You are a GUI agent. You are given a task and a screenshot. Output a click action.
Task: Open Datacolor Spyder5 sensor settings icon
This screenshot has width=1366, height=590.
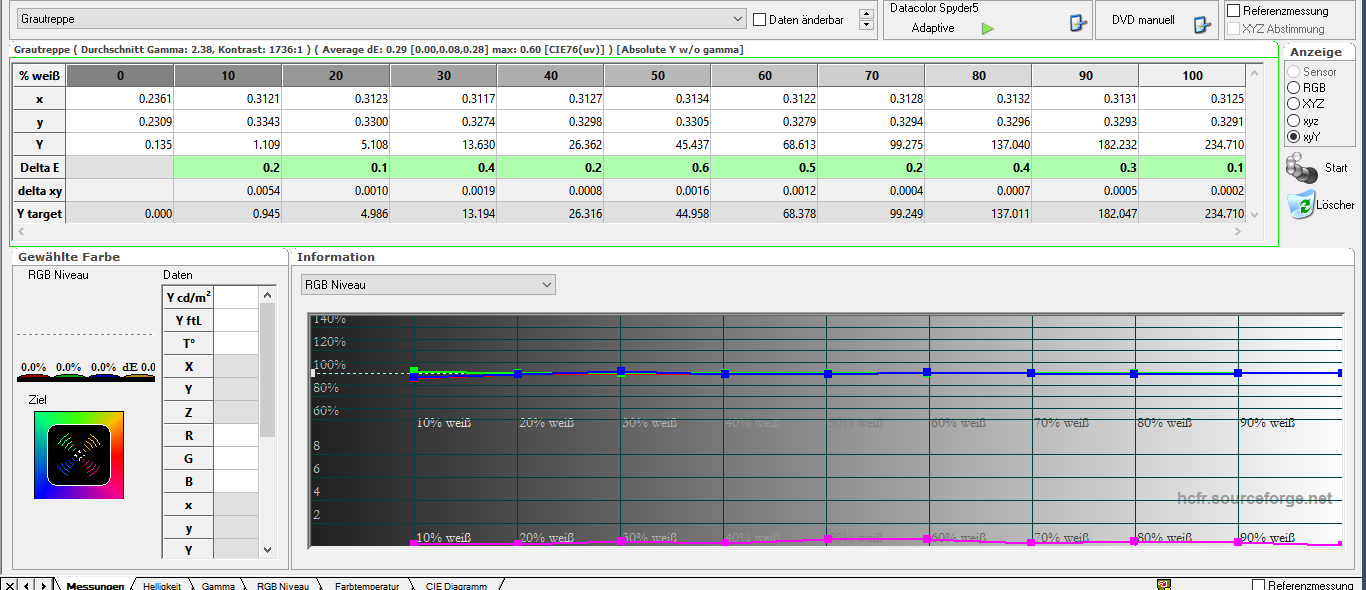(x=1078, y=23)
